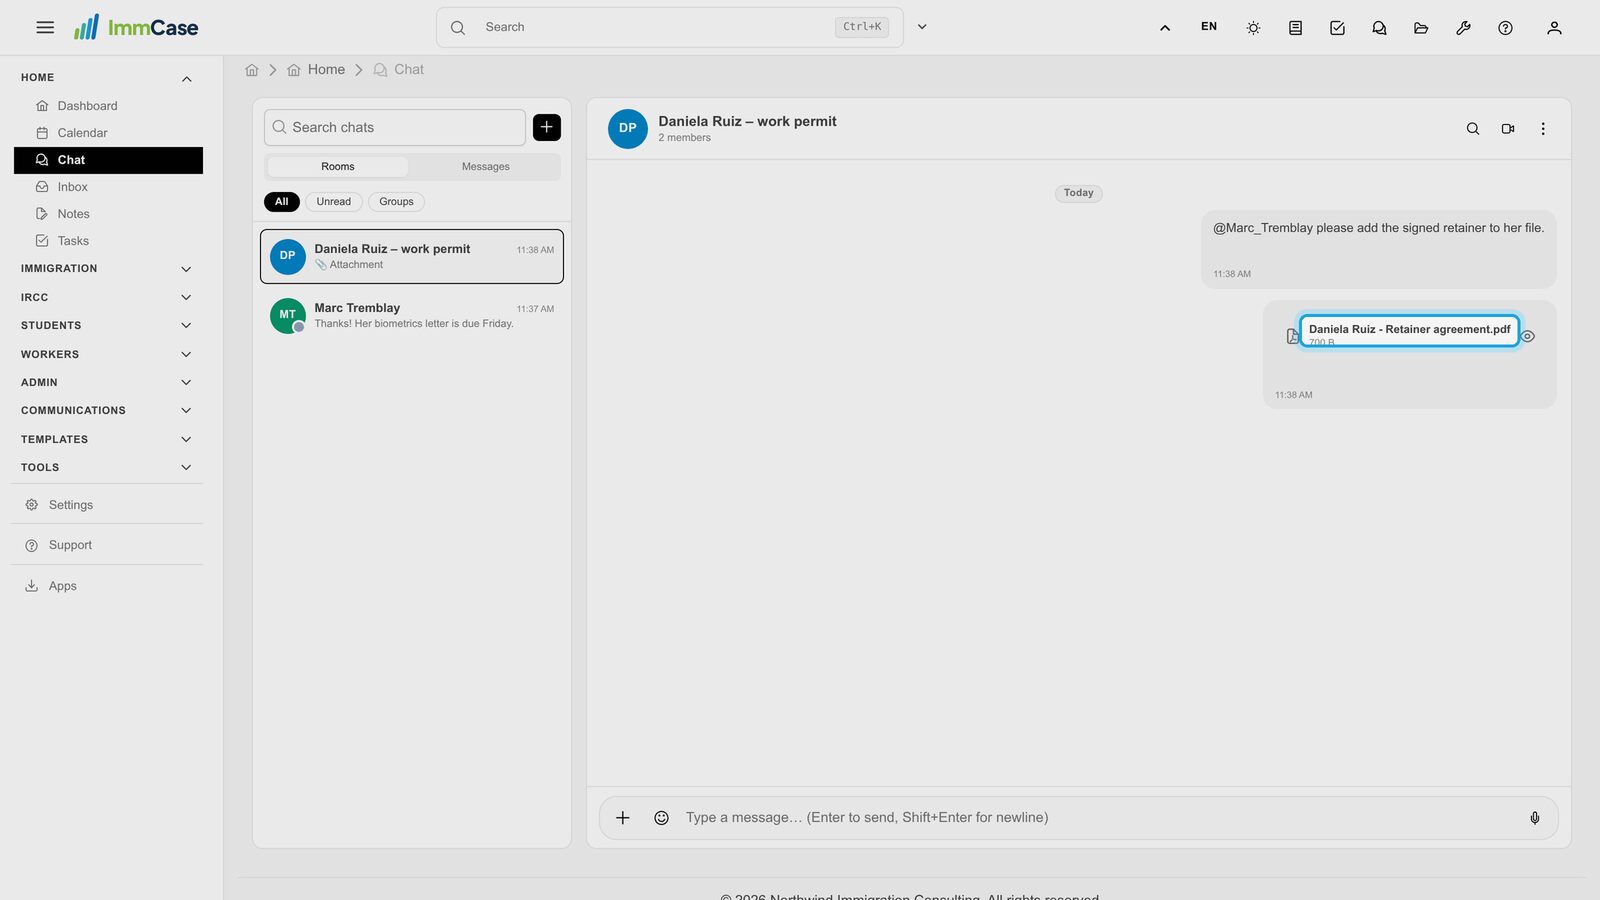Open Settings in the sidebar
This screenshot has height=900, width=1600.
[x=108, y=505]
